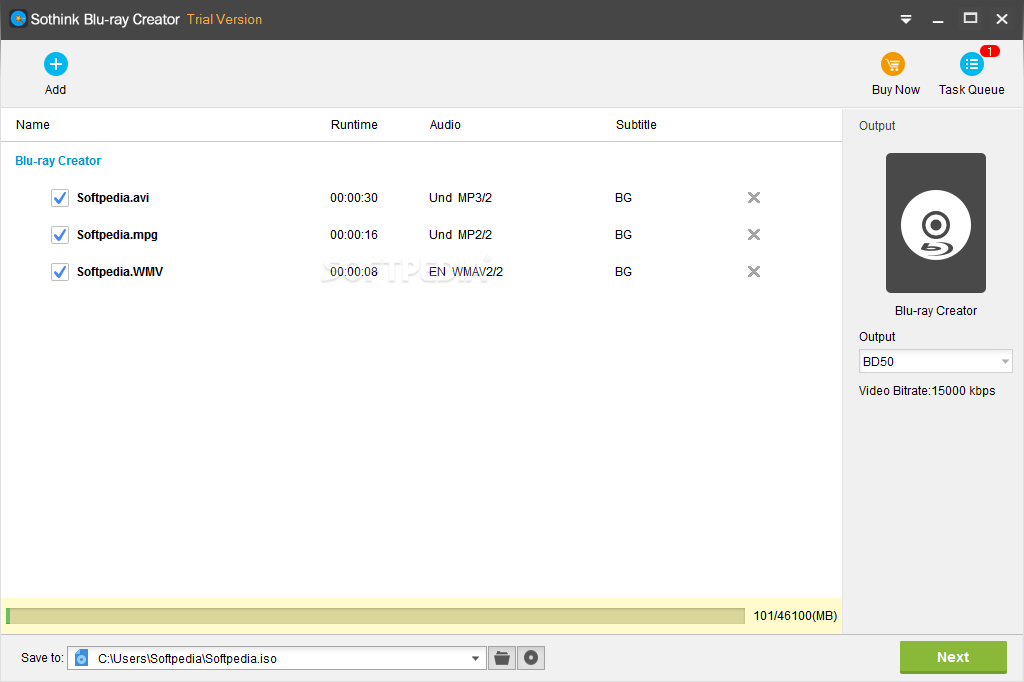Click EN WMAV2/2 audio of Softpedia.WMV
The width and height of the screenshot is (1024, 682).
pos(466,272)
